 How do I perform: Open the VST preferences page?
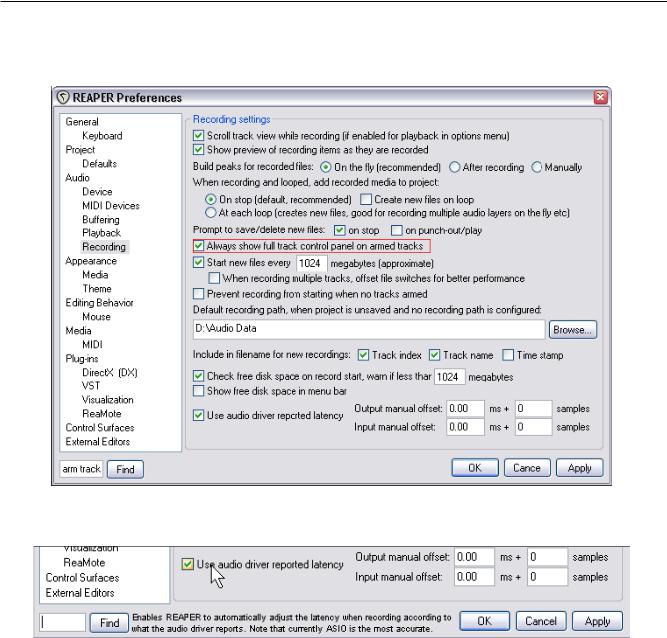tap(91, 386)
